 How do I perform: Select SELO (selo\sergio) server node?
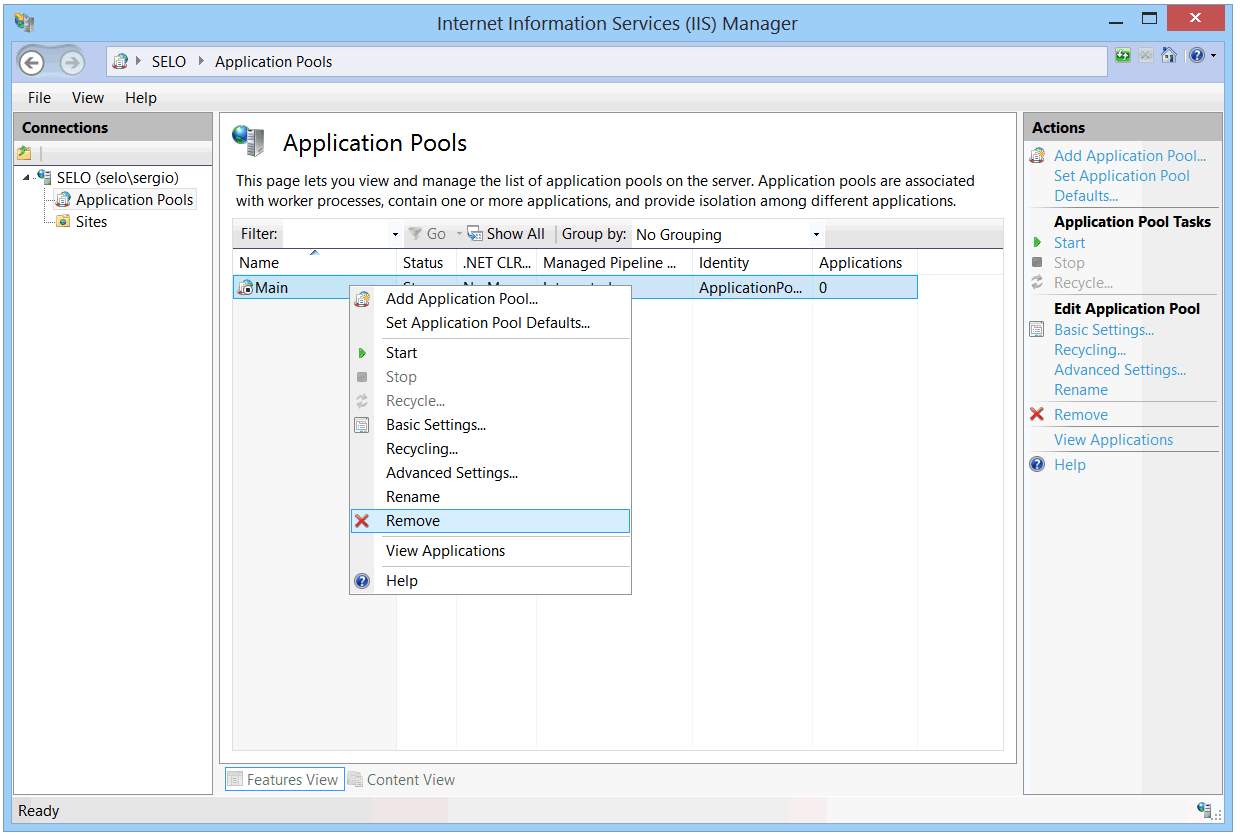point(117,178)
